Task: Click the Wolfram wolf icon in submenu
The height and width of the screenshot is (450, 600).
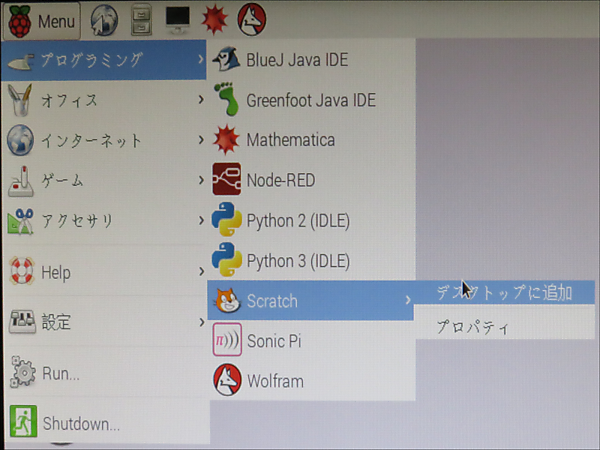Action: coord(227,380)
